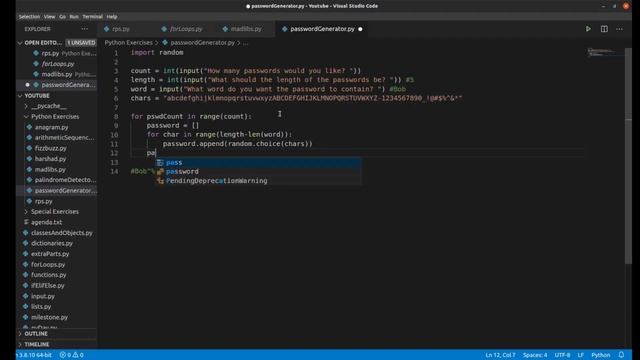Click the password variable suggestion icon
Screen dimensions: 640x360
point(160,171)
